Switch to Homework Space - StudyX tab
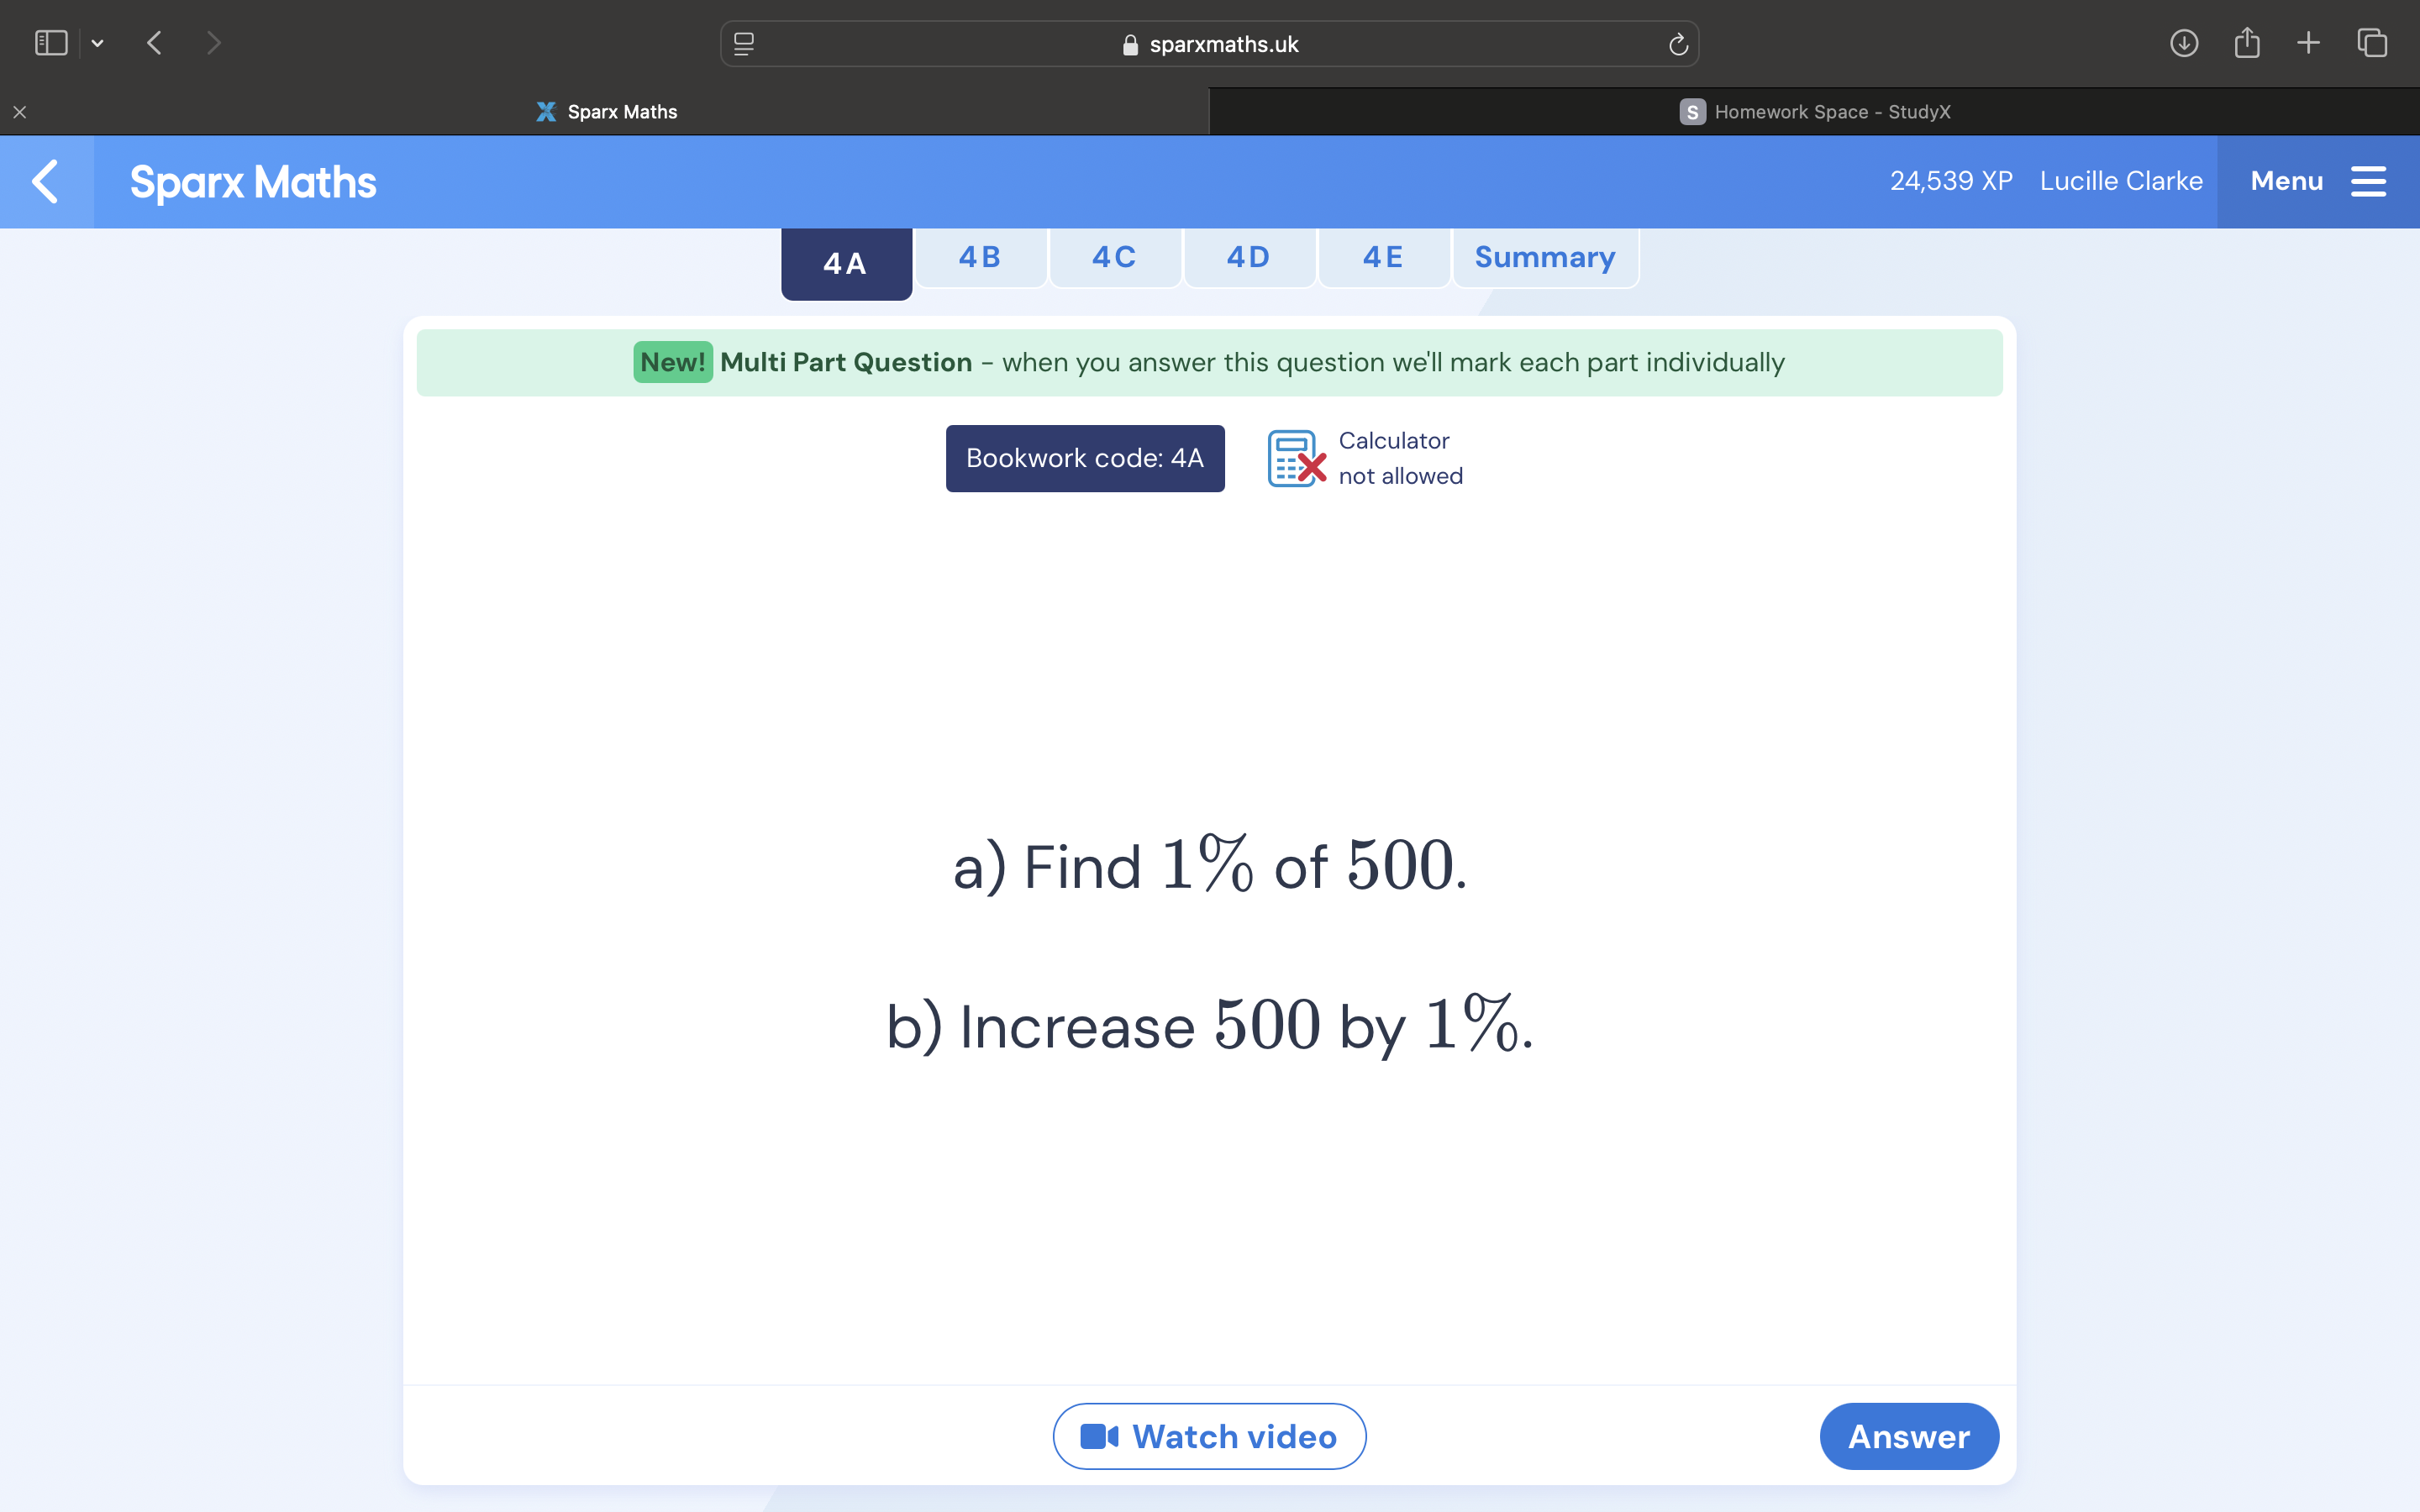Viewport: 2420px width, 1512px height. (1814, 112)
